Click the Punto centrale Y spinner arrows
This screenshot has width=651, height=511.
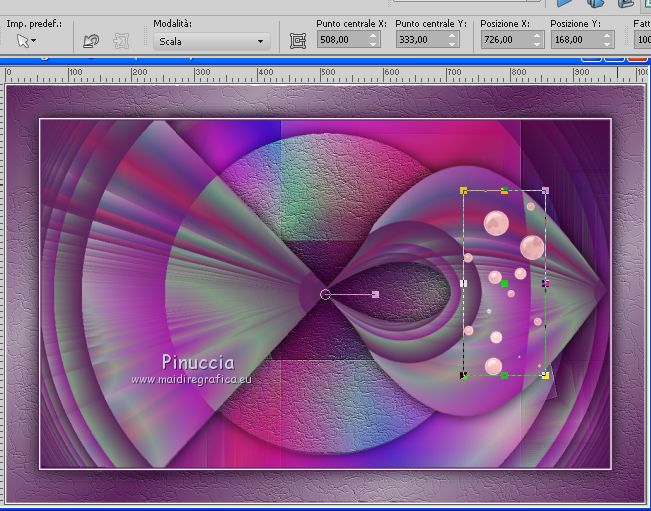(x=453, y=40)
